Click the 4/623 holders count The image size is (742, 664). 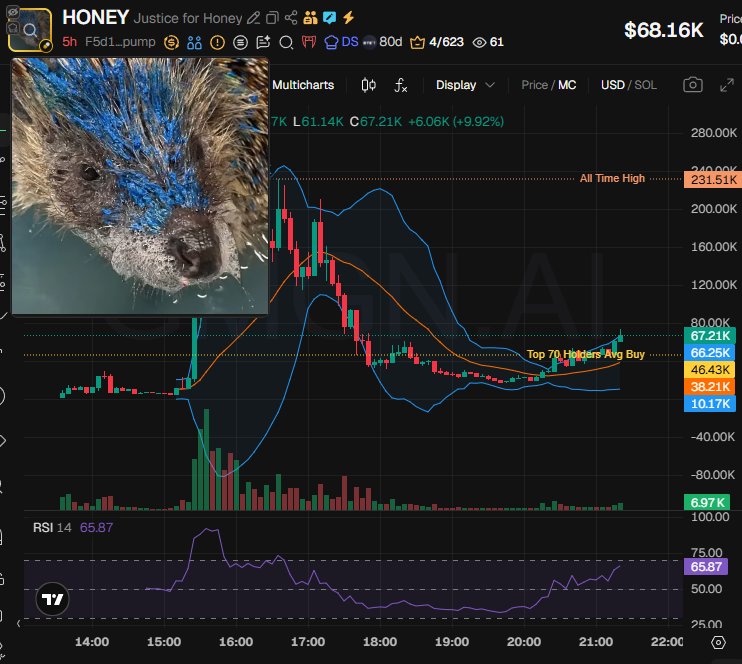[446, 42]
